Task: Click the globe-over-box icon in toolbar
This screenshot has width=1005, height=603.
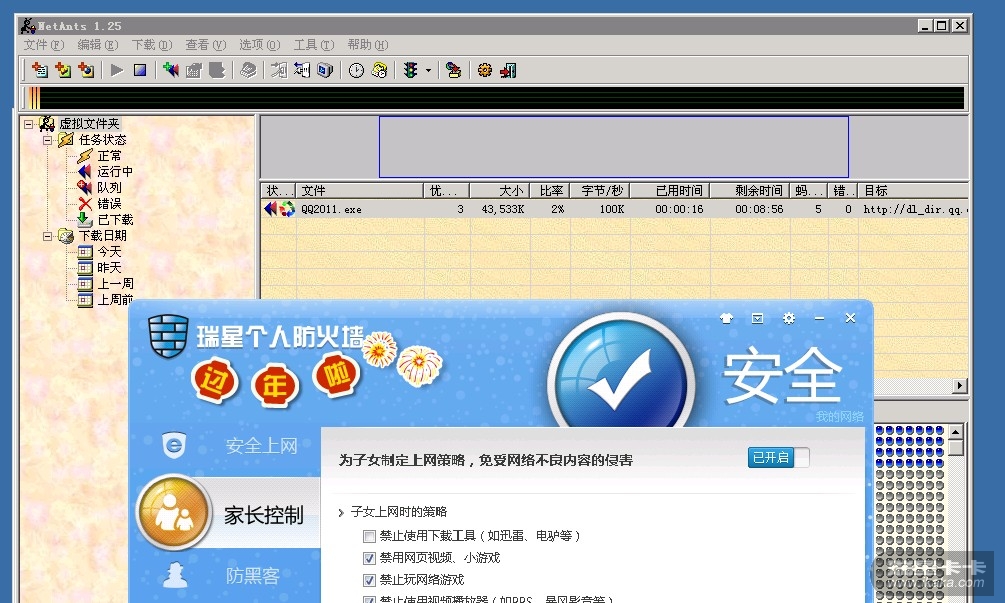Action: (x=453, y=70)
